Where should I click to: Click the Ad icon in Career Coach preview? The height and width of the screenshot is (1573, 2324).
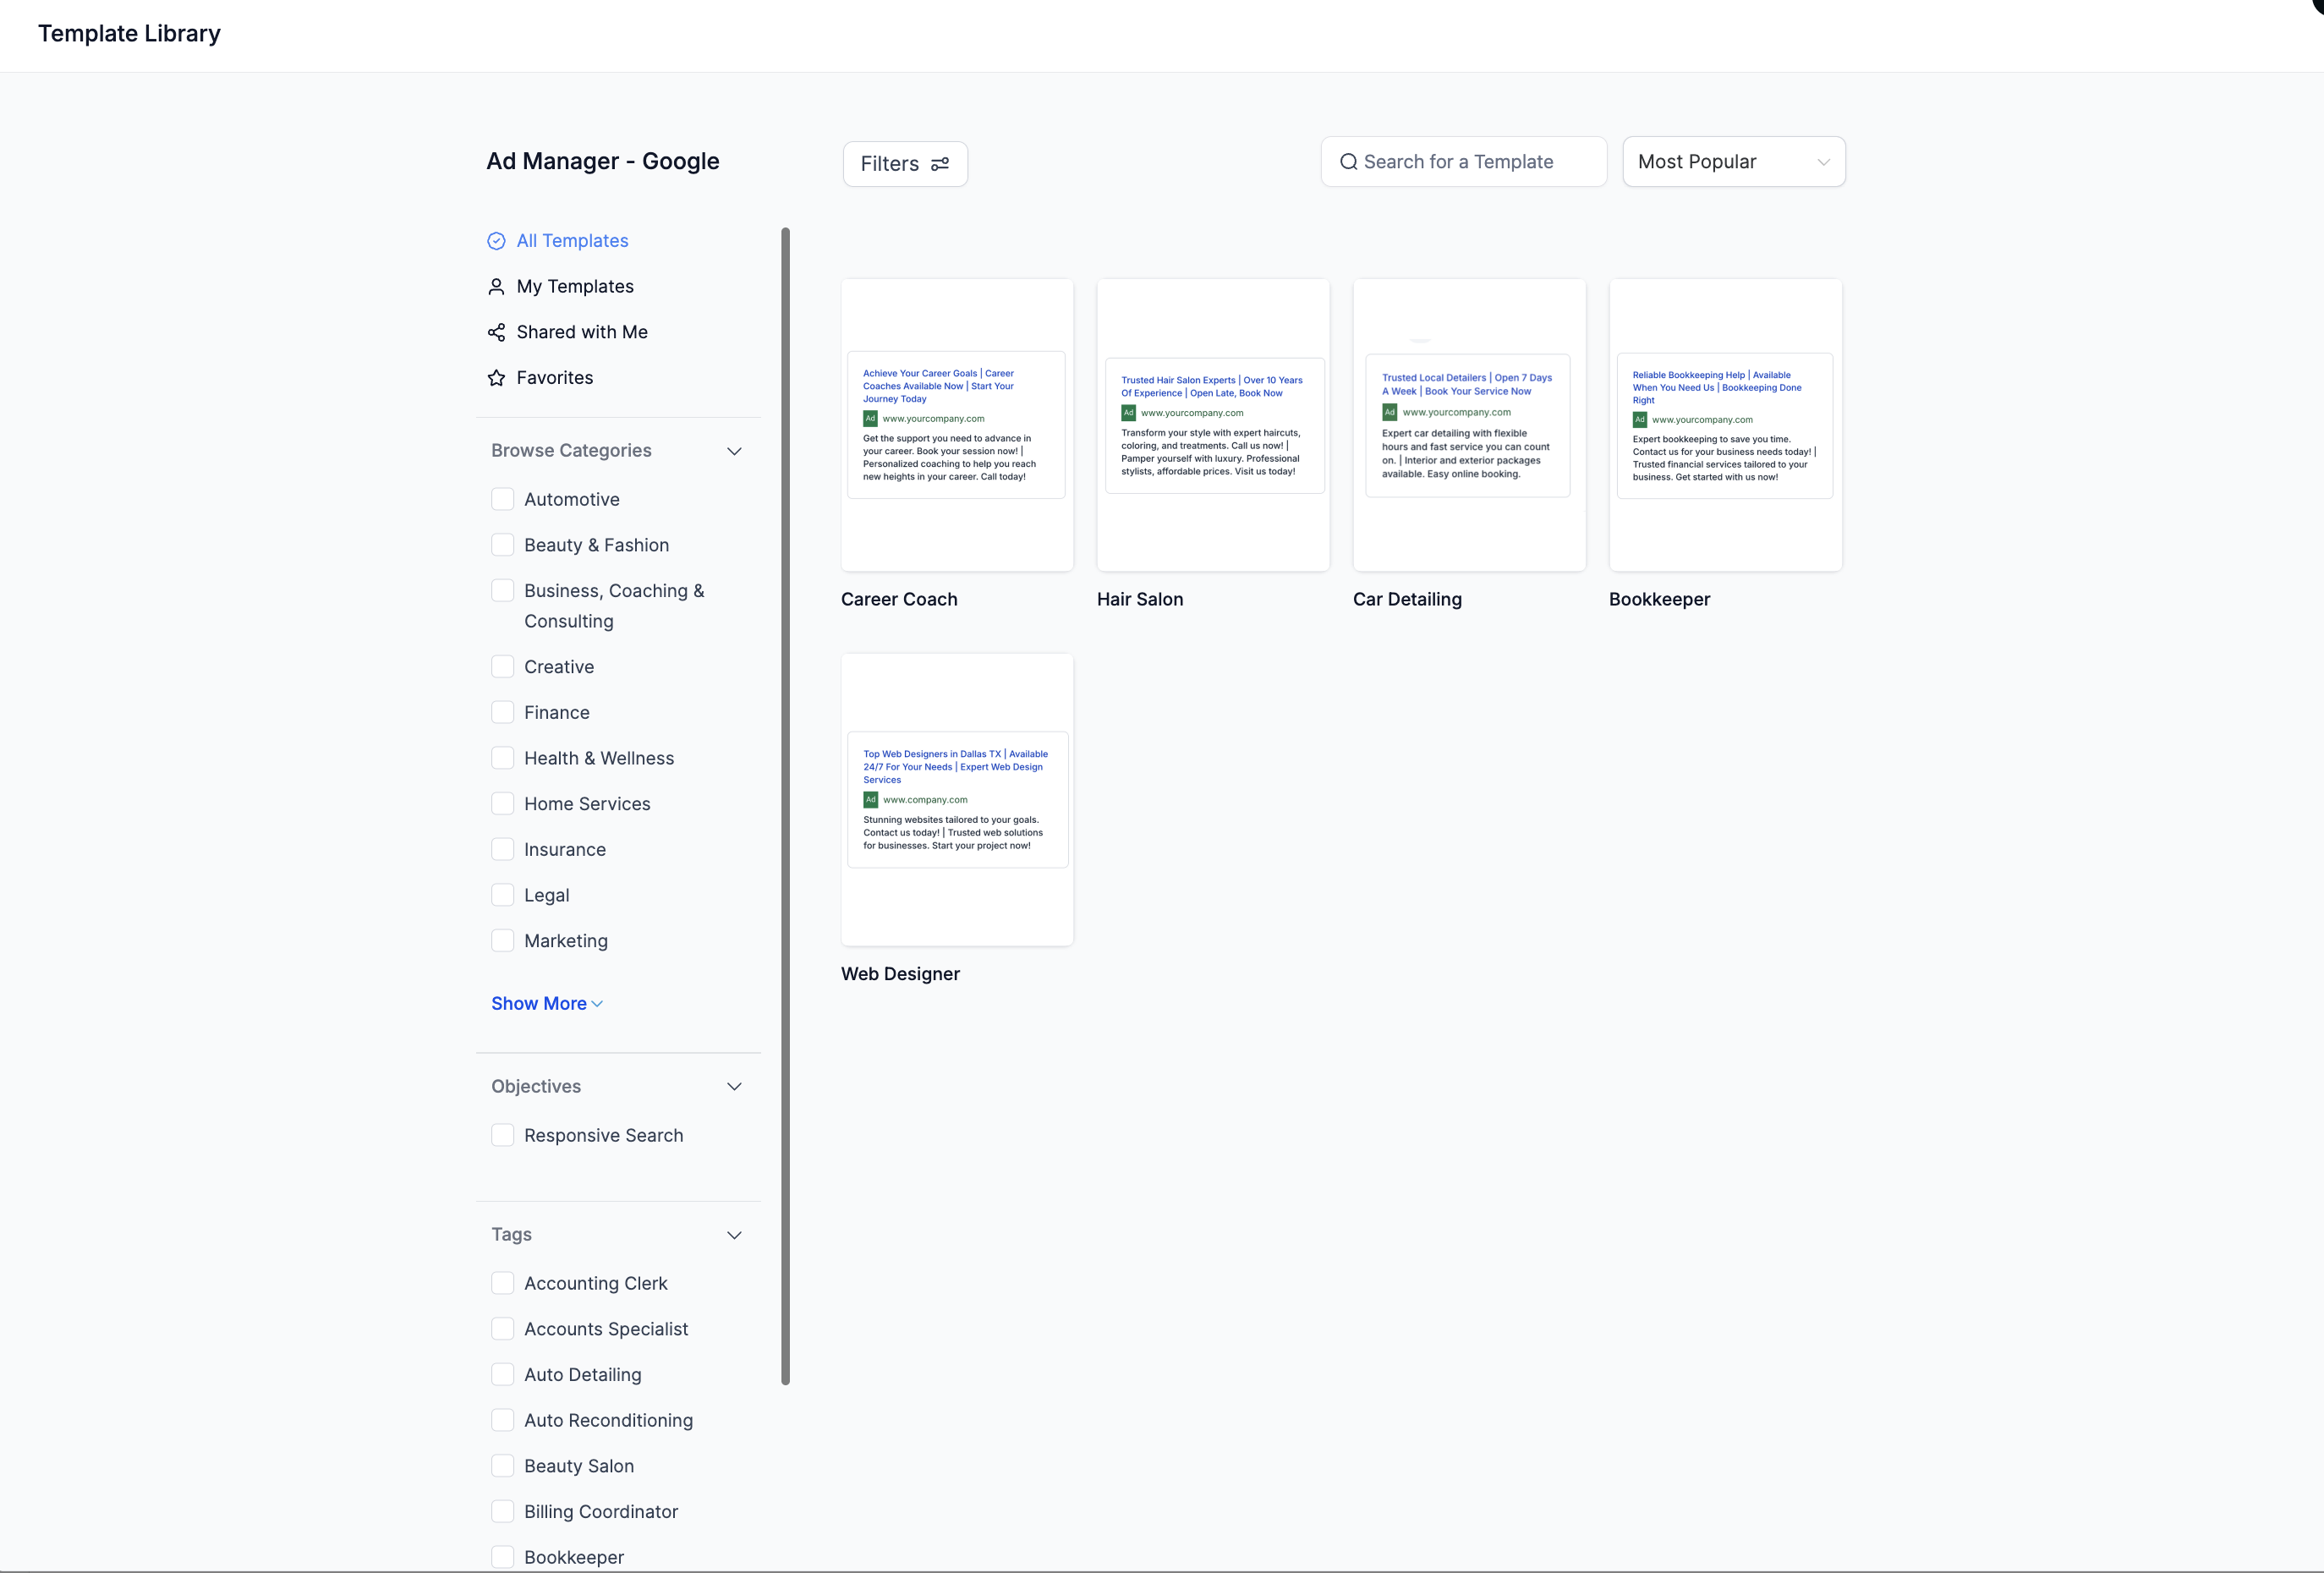870,419
